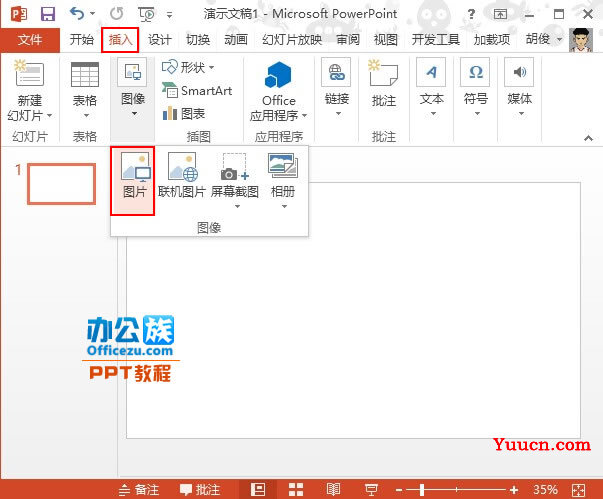Open zoom dialog via 35% level
603x499 pixels.
coord(545,490)
